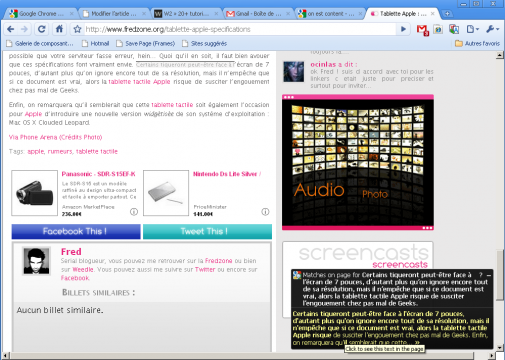Click the info icon under the Panasonic ad
This screenshot has width=505, height=360.
134,212
